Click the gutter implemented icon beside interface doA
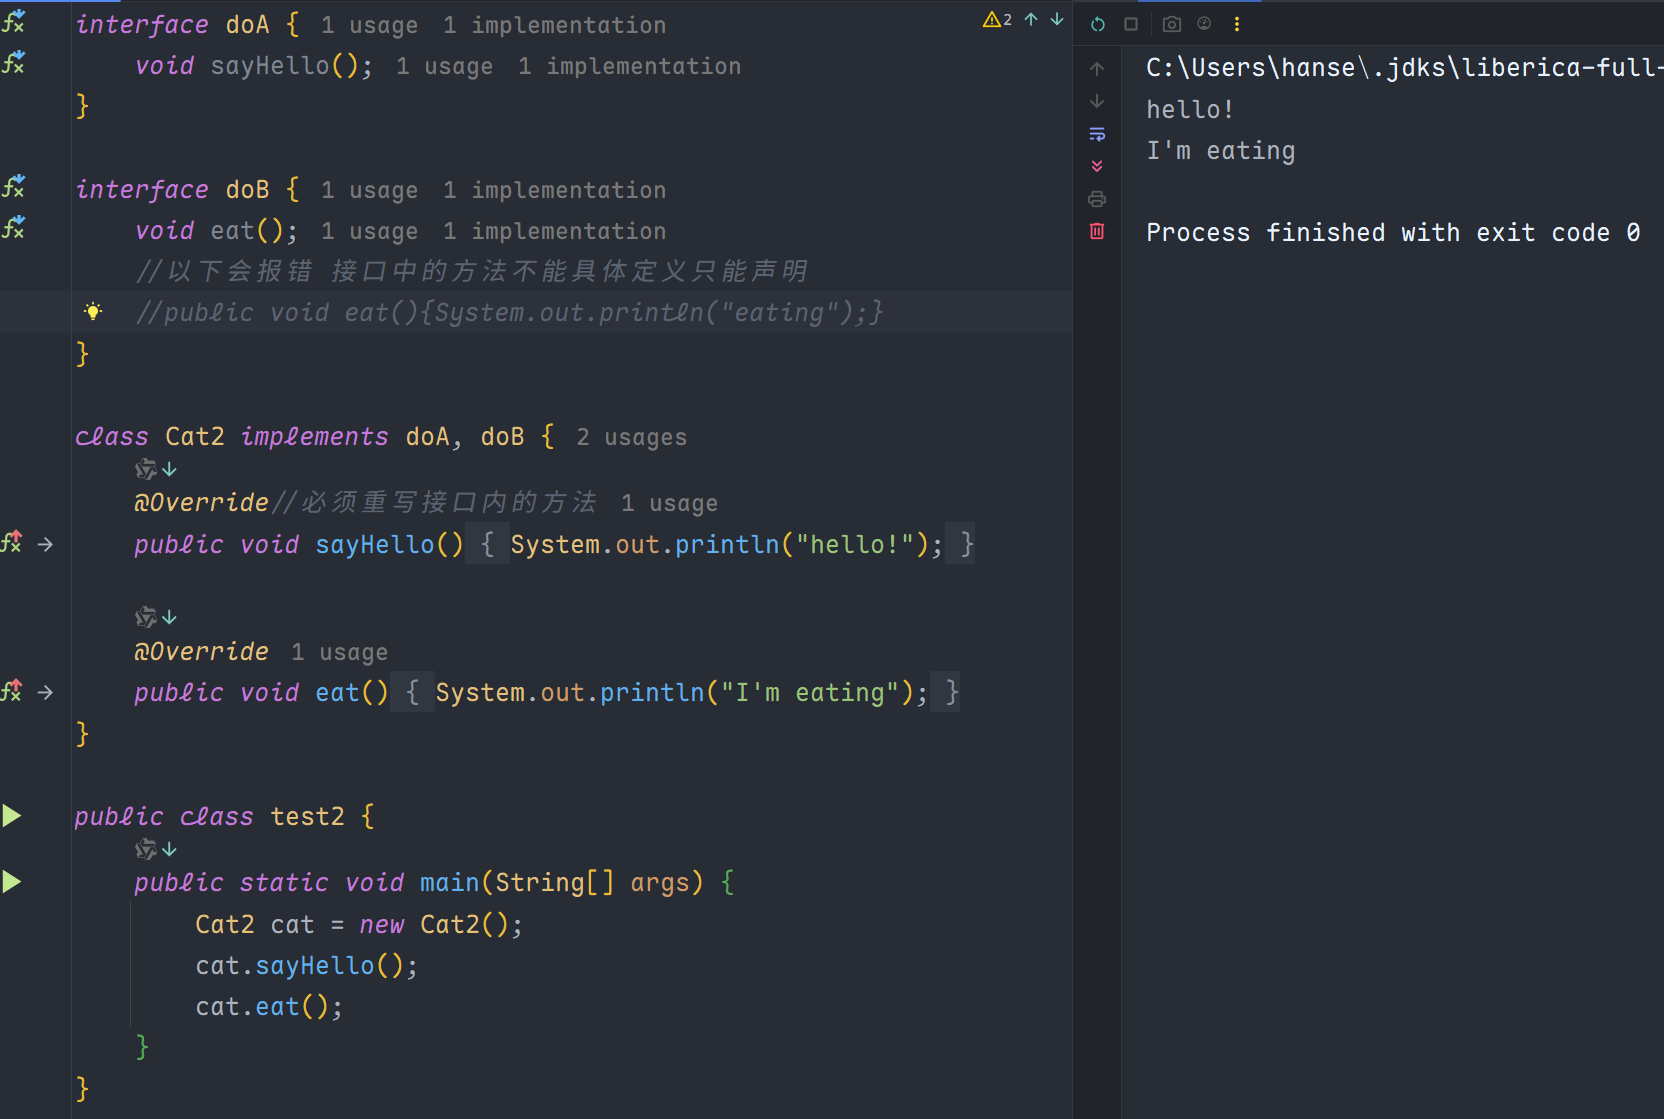The height and width of the screenshot is (1119, 1664). point(13,21)
